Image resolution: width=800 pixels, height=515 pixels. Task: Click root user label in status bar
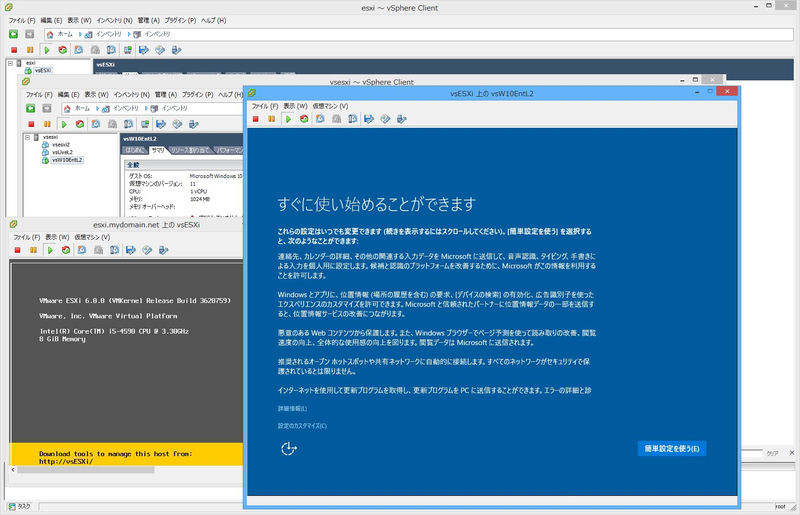coord(780,507)
